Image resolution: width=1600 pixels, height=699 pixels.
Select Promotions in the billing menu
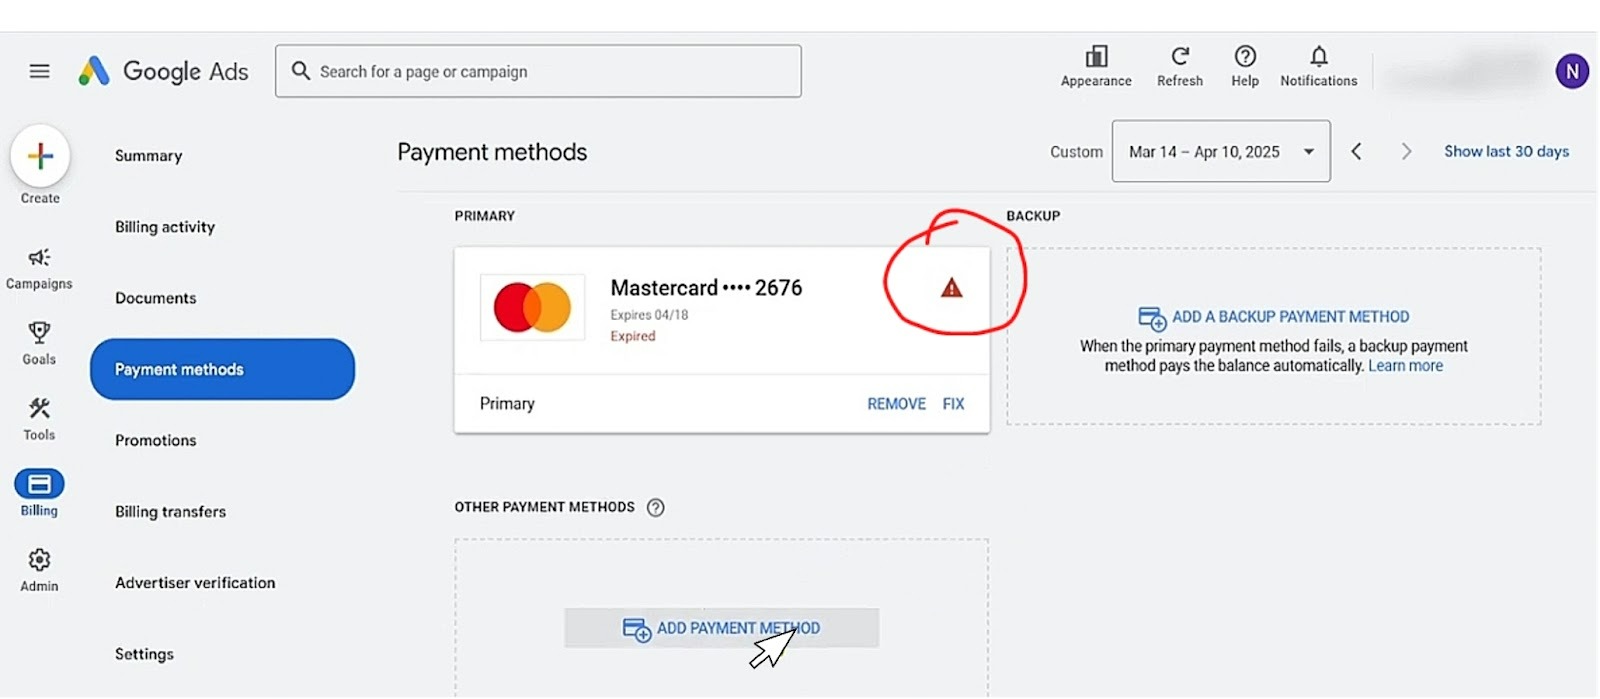[x=156, y=440]
